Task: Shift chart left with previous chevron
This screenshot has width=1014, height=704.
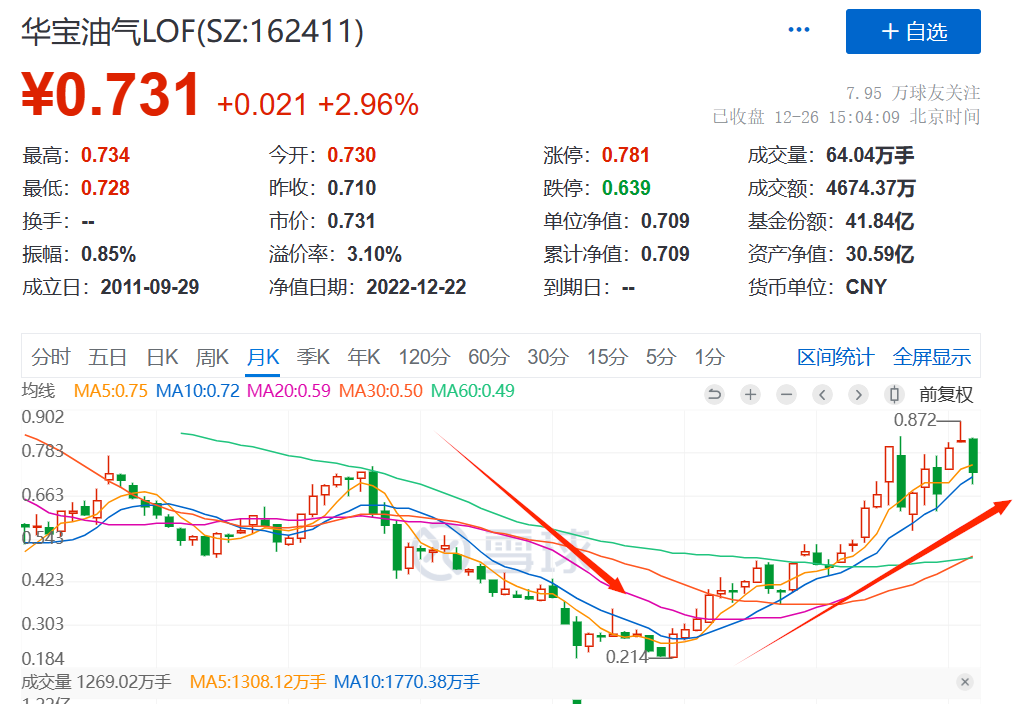Action: (823, 394)
